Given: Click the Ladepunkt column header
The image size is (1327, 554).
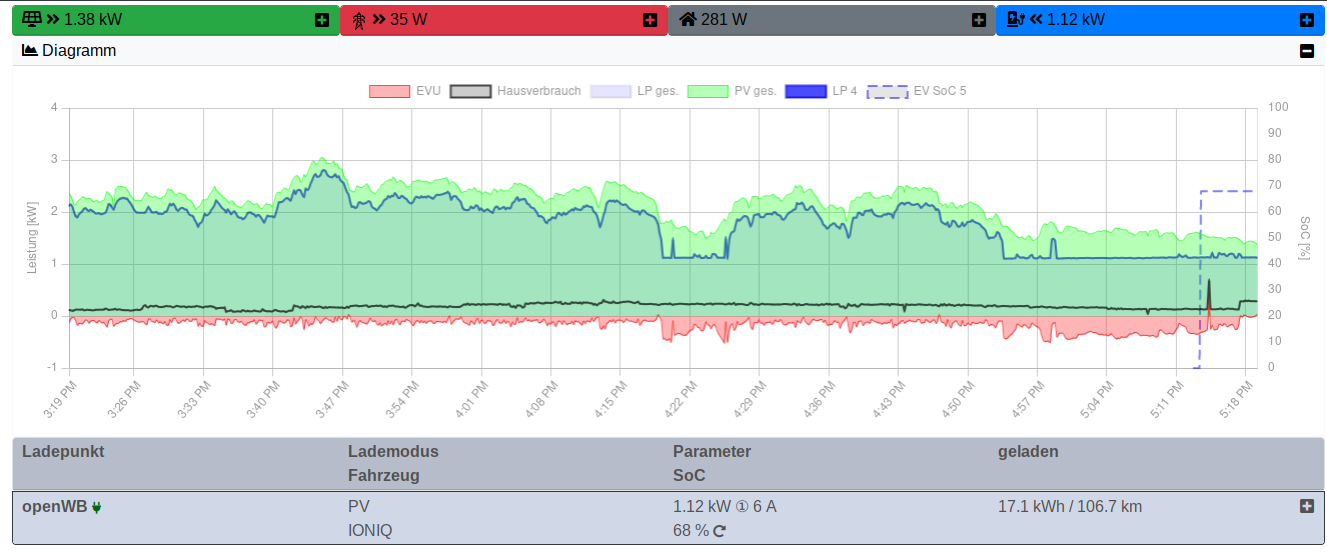Looking at the screenshot, I should click(x=63, y=451).
